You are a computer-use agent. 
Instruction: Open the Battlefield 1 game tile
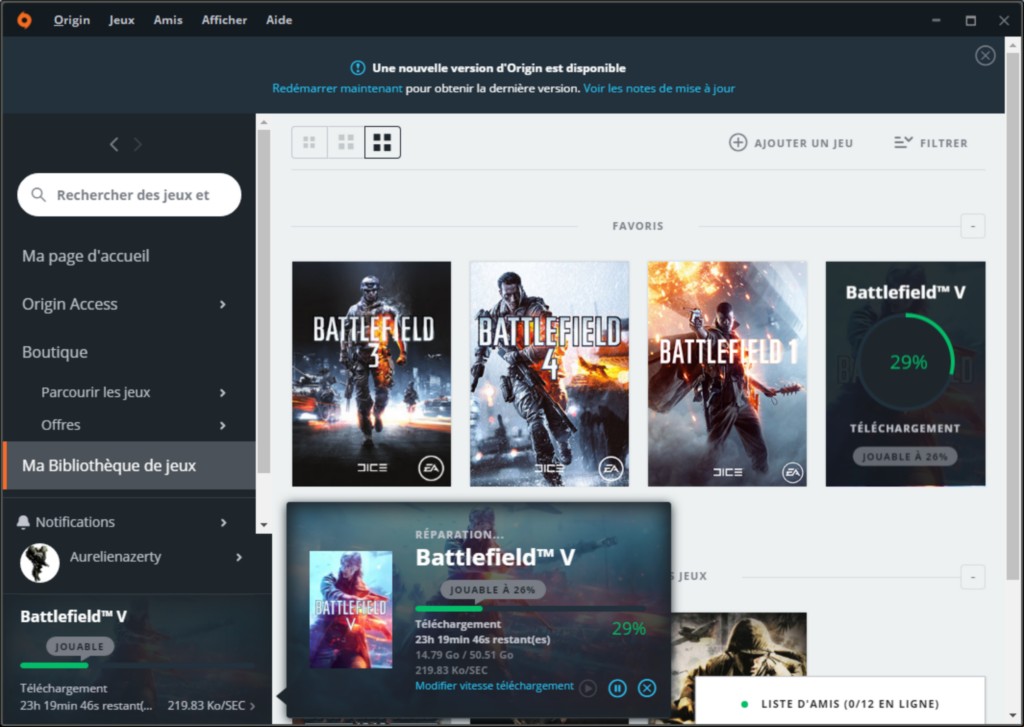[x=727, y=374]
